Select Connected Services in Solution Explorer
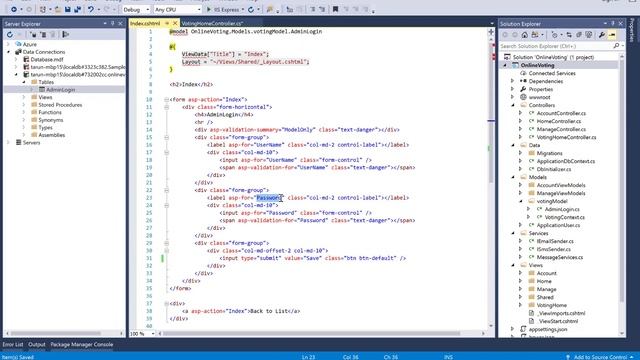 pos(552,73)
